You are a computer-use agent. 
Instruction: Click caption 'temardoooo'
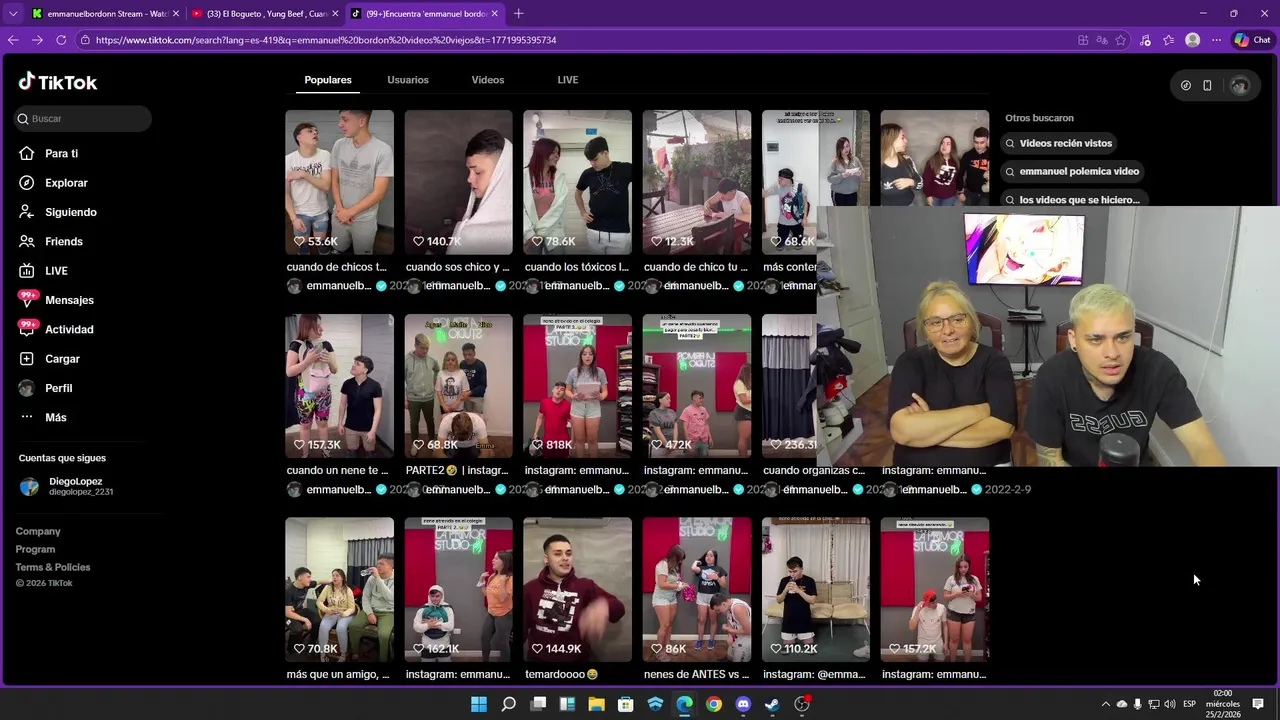click(x=562, y=675)
